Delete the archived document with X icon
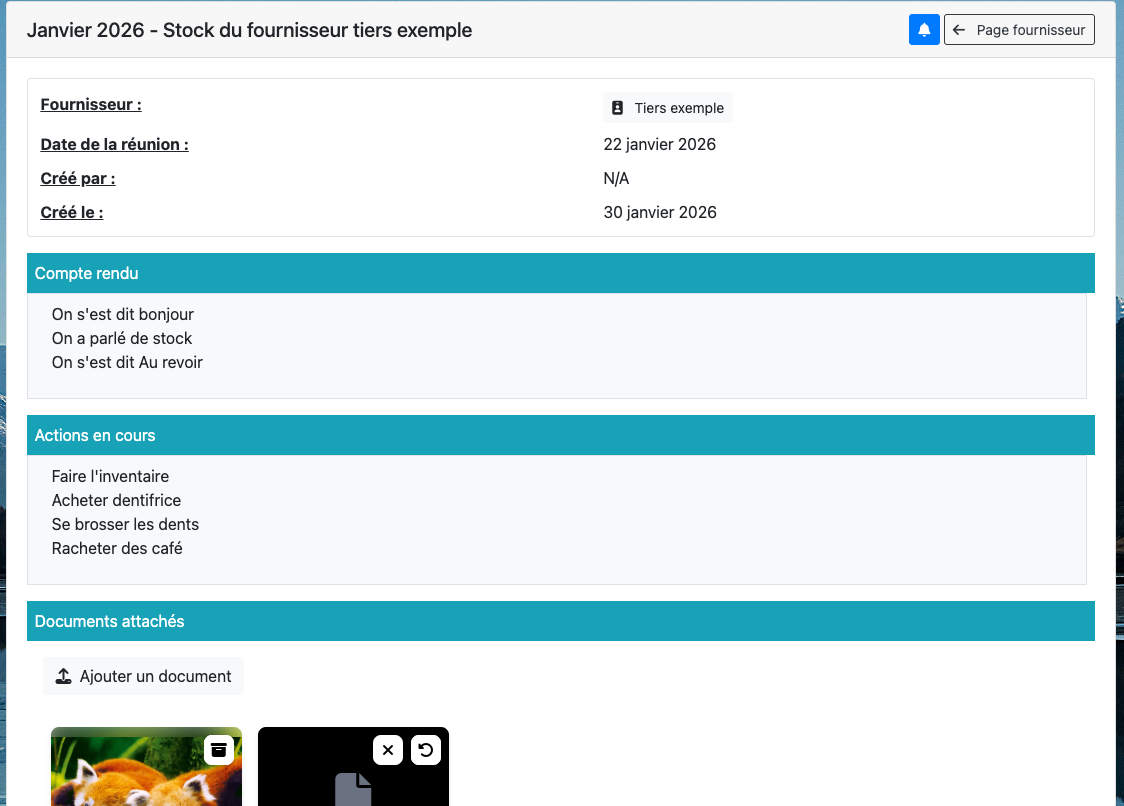The height and width of the screenshot is (806, 1124). [x=388, y=750]
